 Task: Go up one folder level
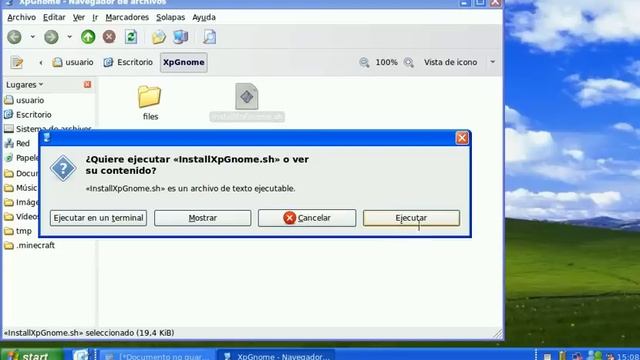tap(88, 37)
